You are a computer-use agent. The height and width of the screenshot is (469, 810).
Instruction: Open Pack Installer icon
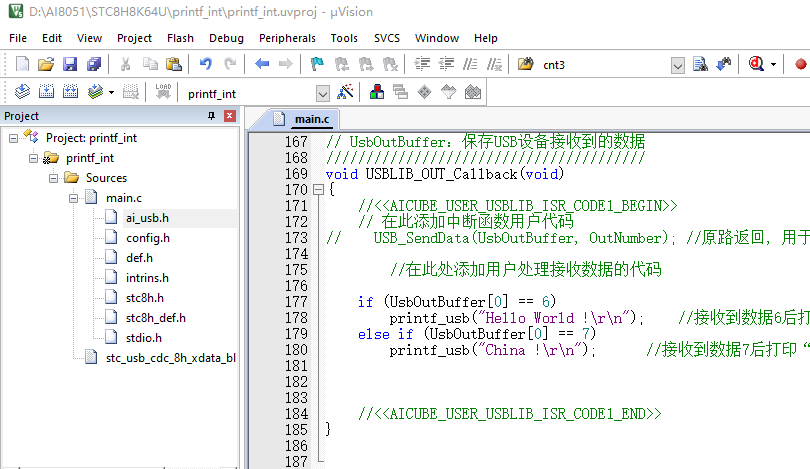pos(473,92)
